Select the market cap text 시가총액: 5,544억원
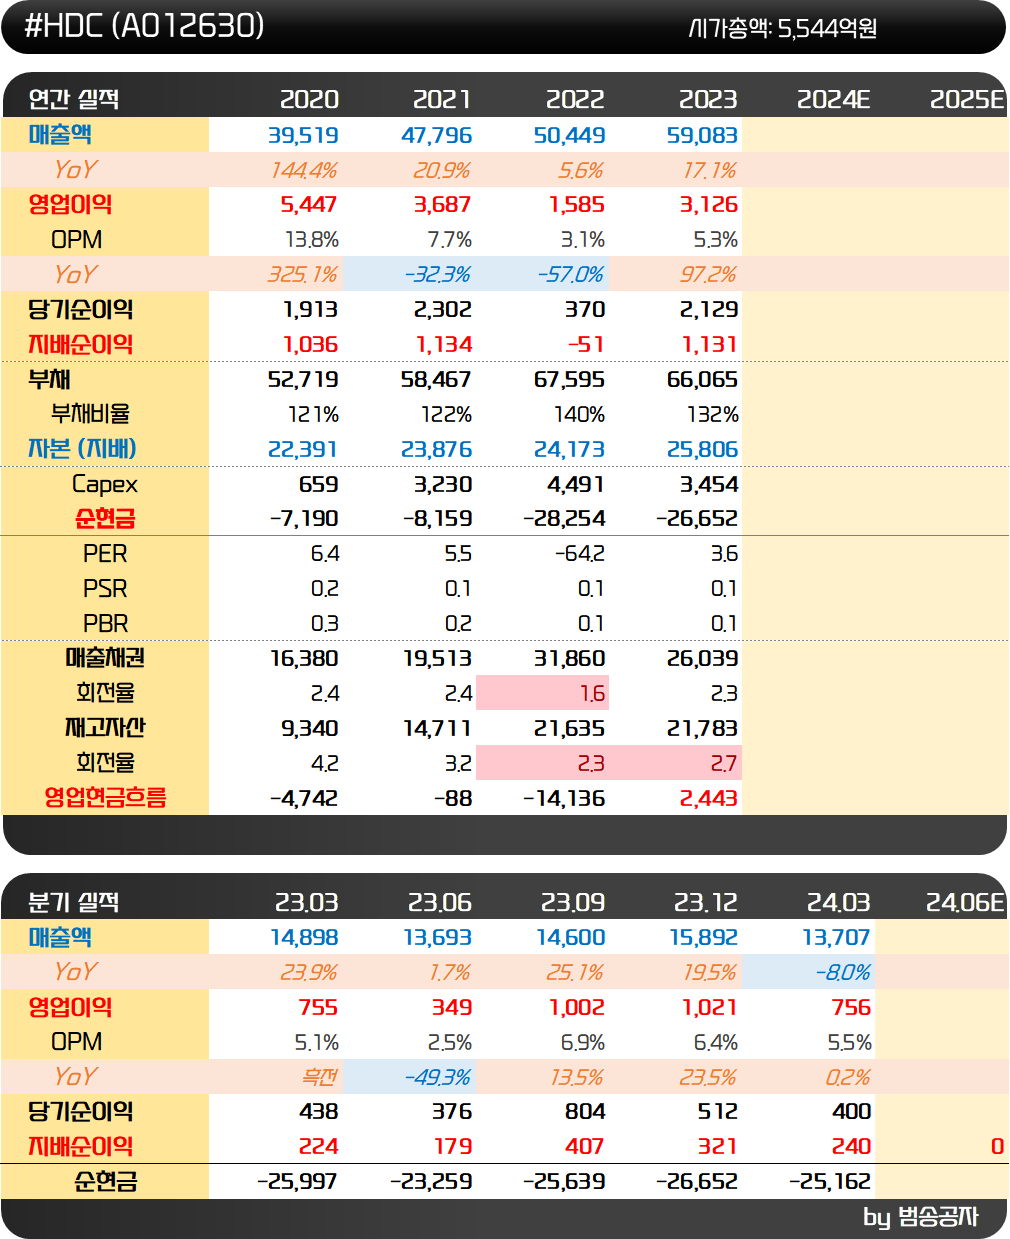 783,28
